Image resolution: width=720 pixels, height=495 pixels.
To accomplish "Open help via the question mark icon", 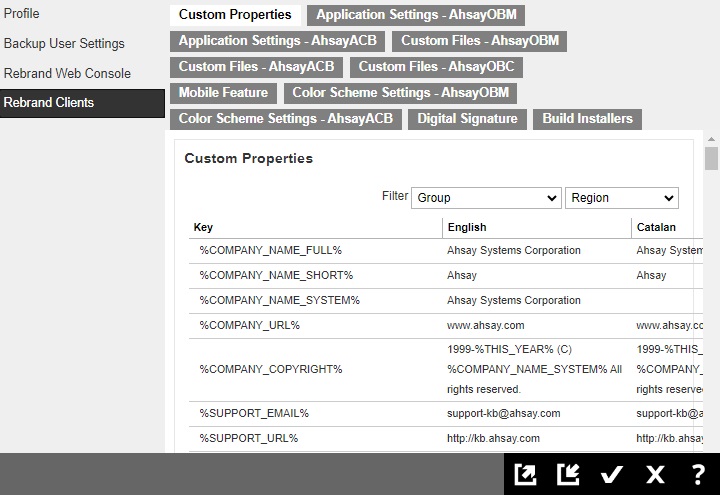I will tap(698, 475).
